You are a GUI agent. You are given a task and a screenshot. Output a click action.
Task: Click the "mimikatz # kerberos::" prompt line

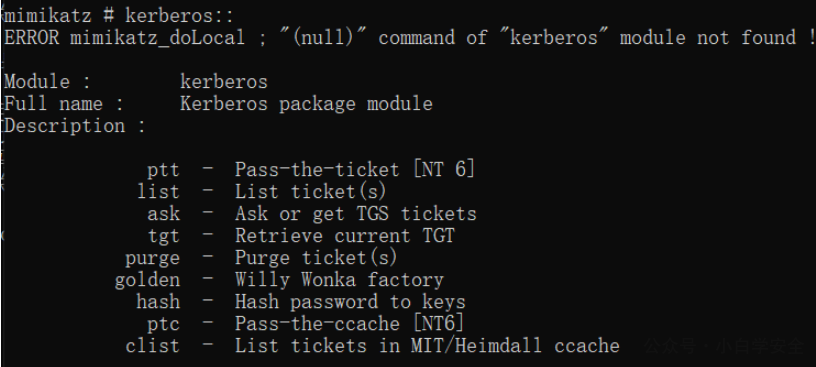coord(119,16)
